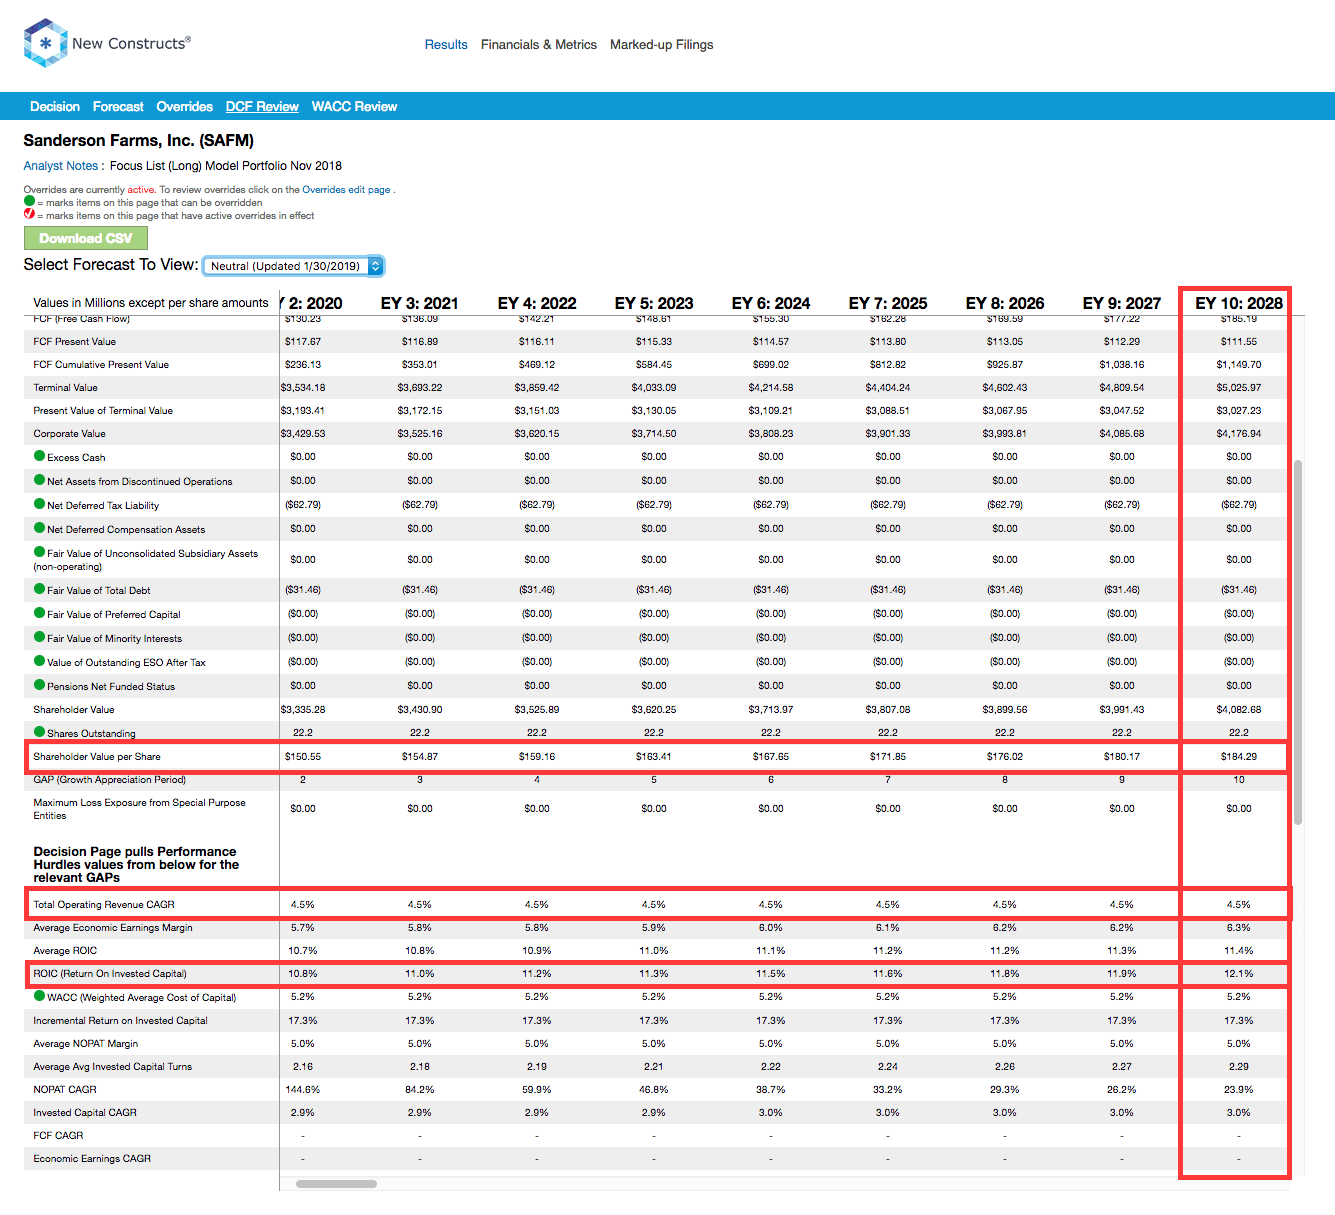
Task: Click the vertical scrollbar thumb beside the table
Action: [x=1298, y=642]
